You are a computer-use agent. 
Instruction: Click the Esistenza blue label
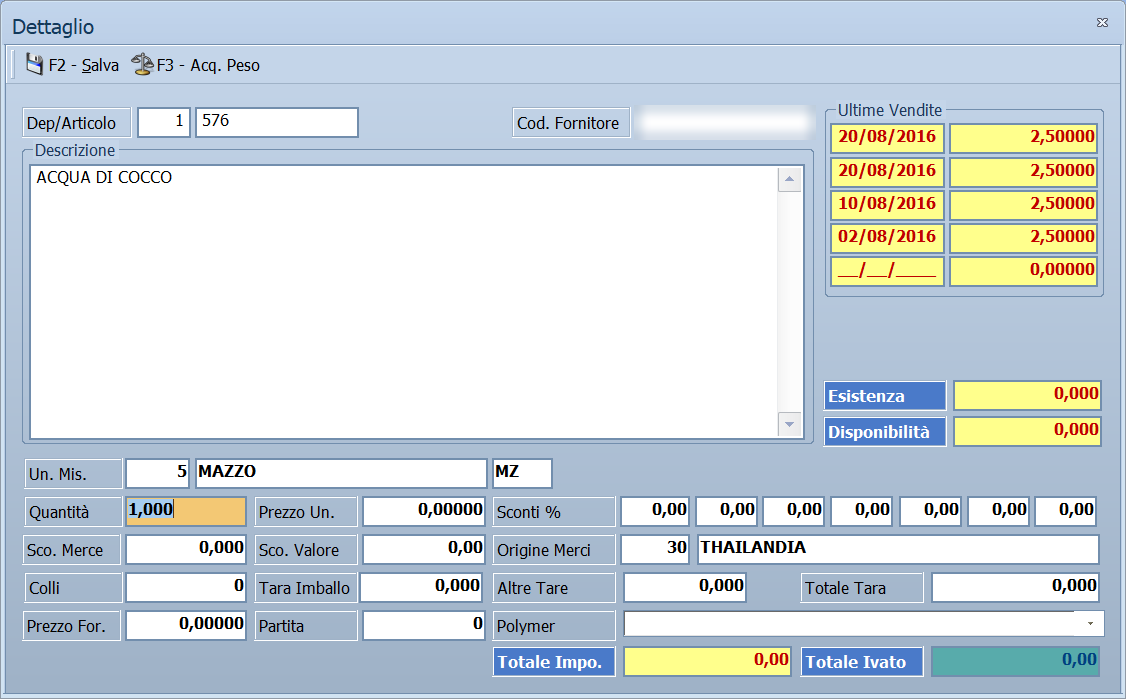click(x=885, y=396)
